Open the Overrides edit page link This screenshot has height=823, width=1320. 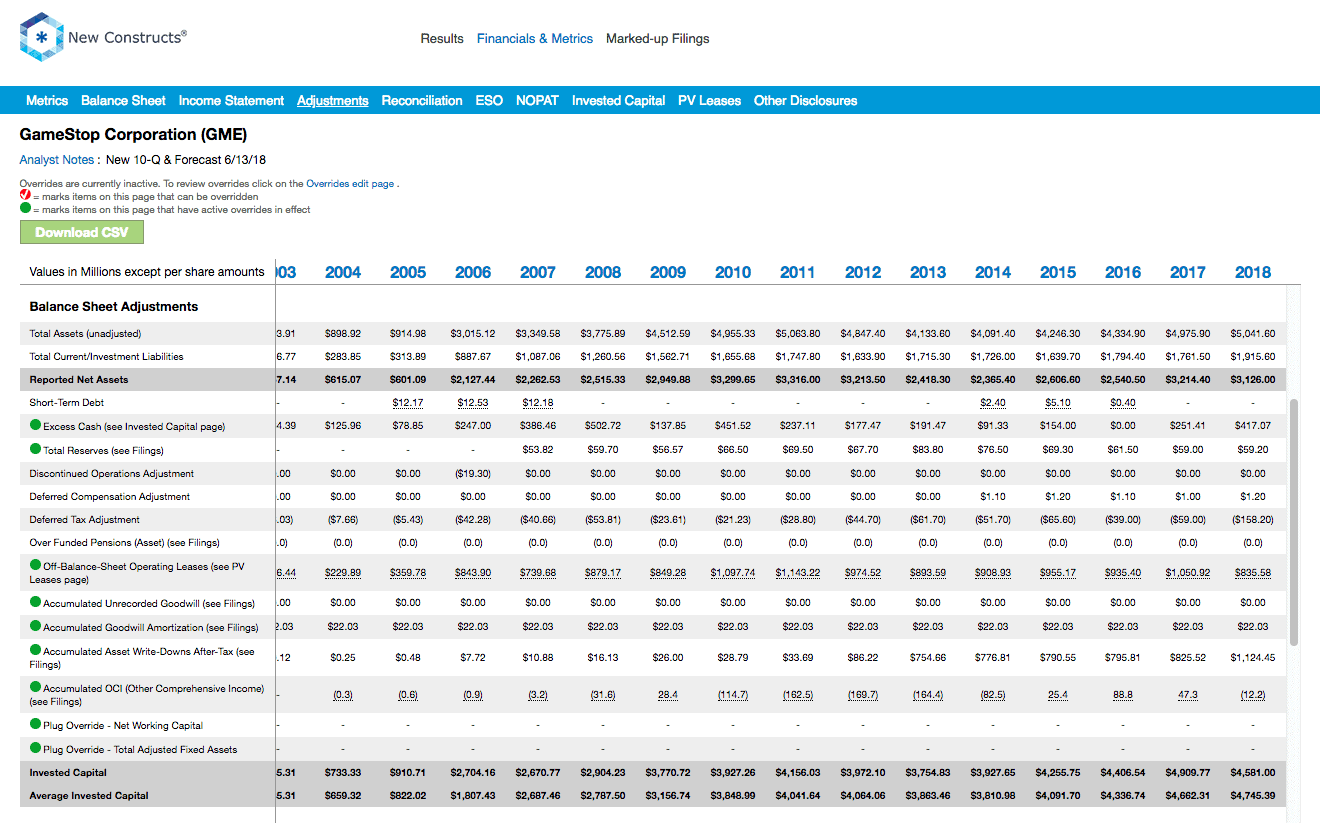tap(350, 184)
